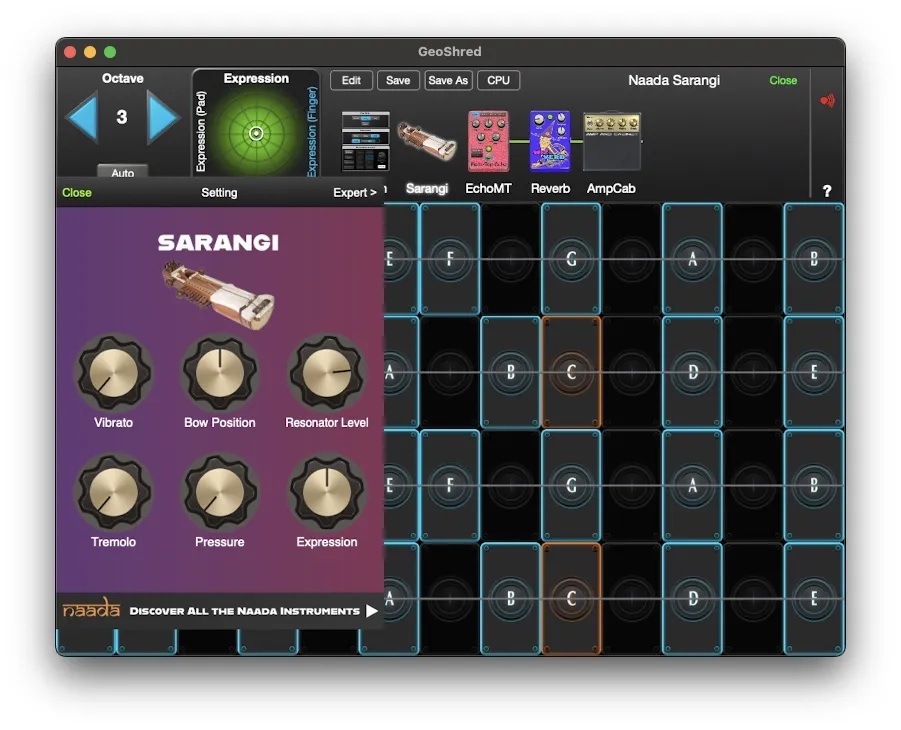Open the Reverb pedal icon
This screenshot has height=730, width=901.
[x=550, y=141]
